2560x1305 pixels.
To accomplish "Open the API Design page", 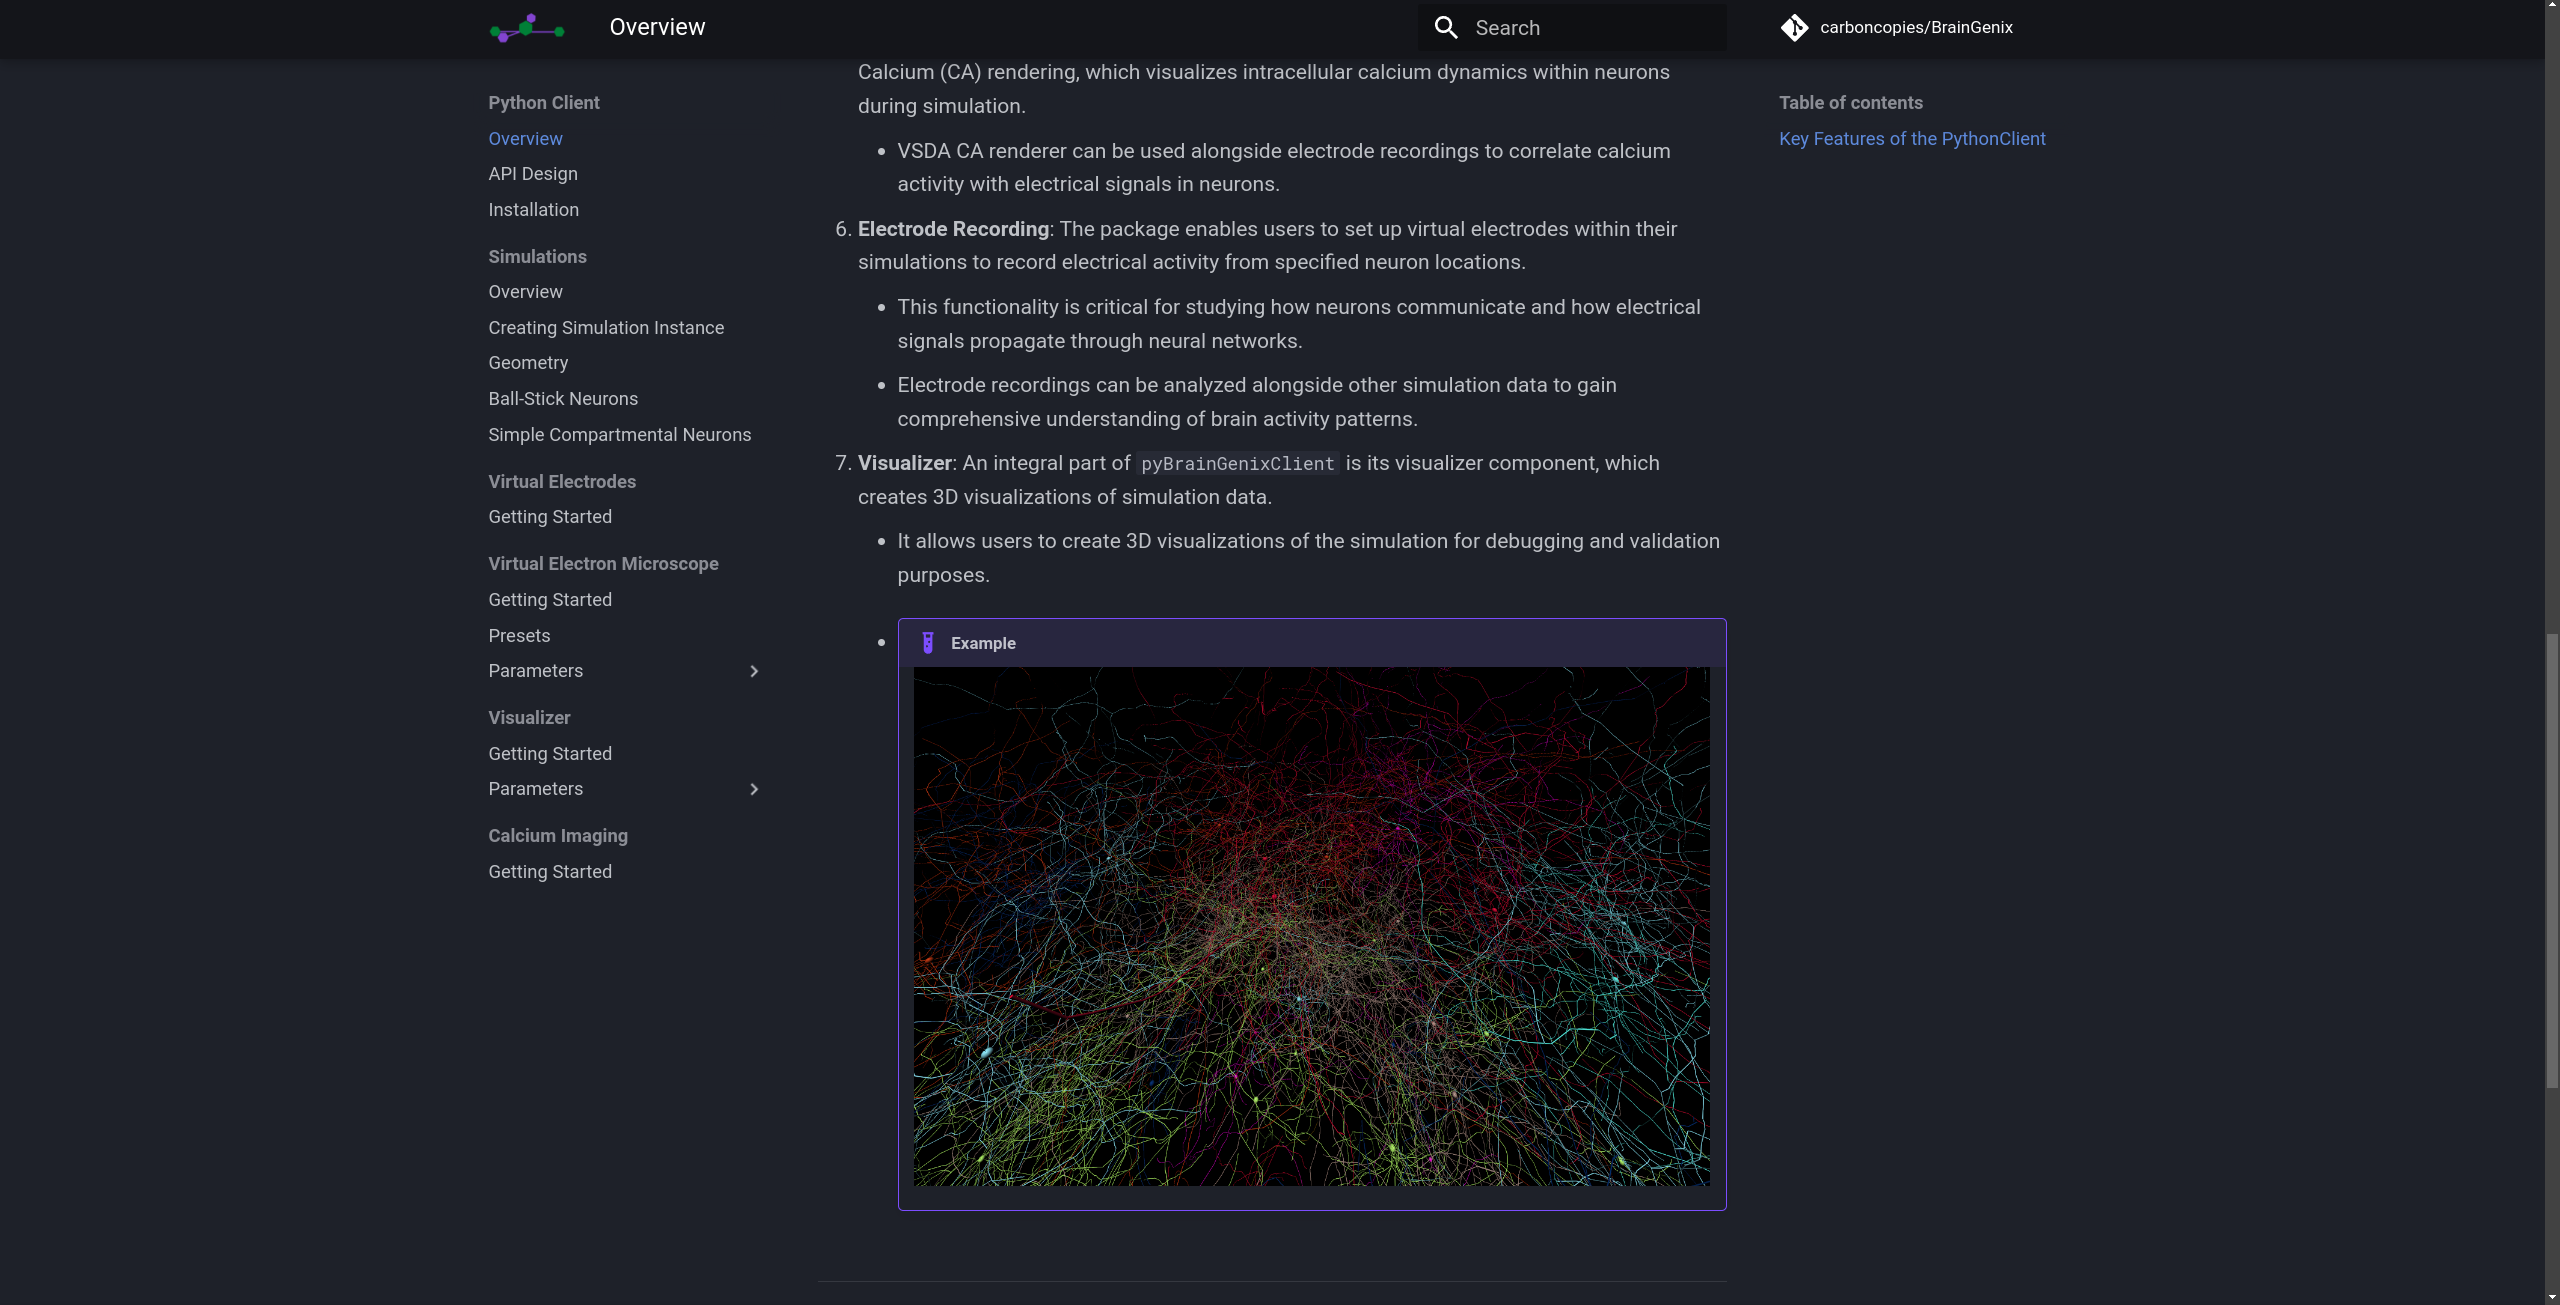I will pyautogui.click(x=532, y=174).
